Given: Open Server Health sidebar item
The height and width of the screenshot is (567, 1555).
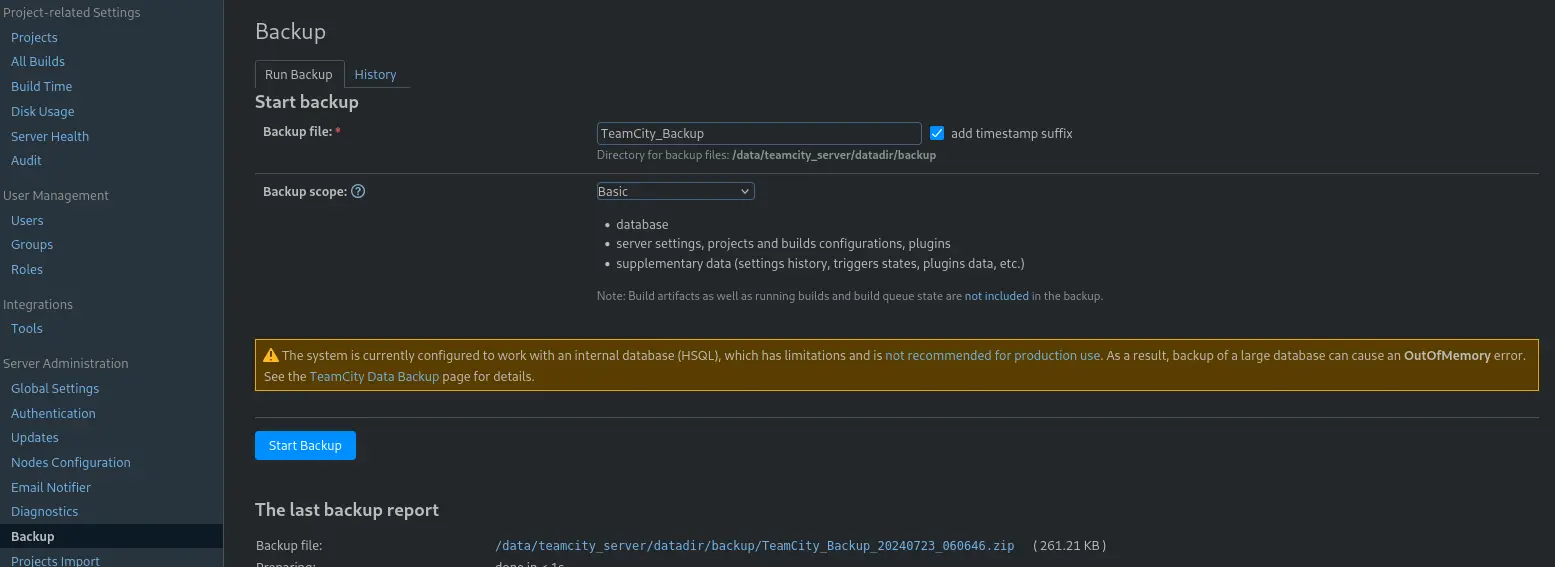Looking at the screenshot, I should click(x=50, y=136).
